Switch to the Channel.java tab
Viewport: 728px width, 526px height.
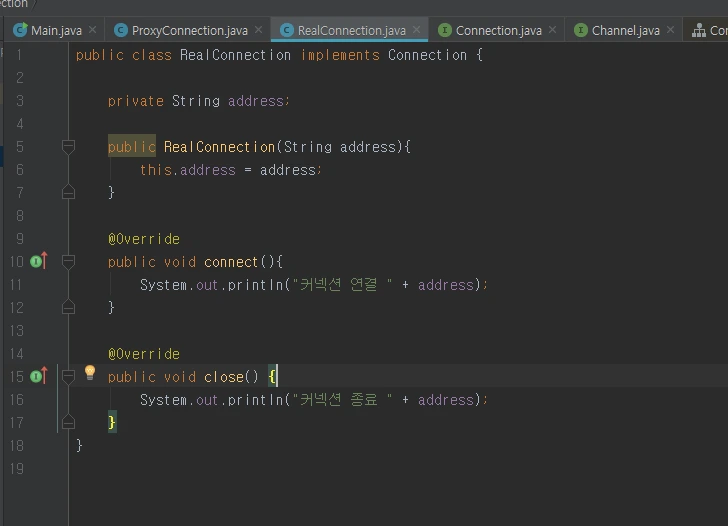625,31
